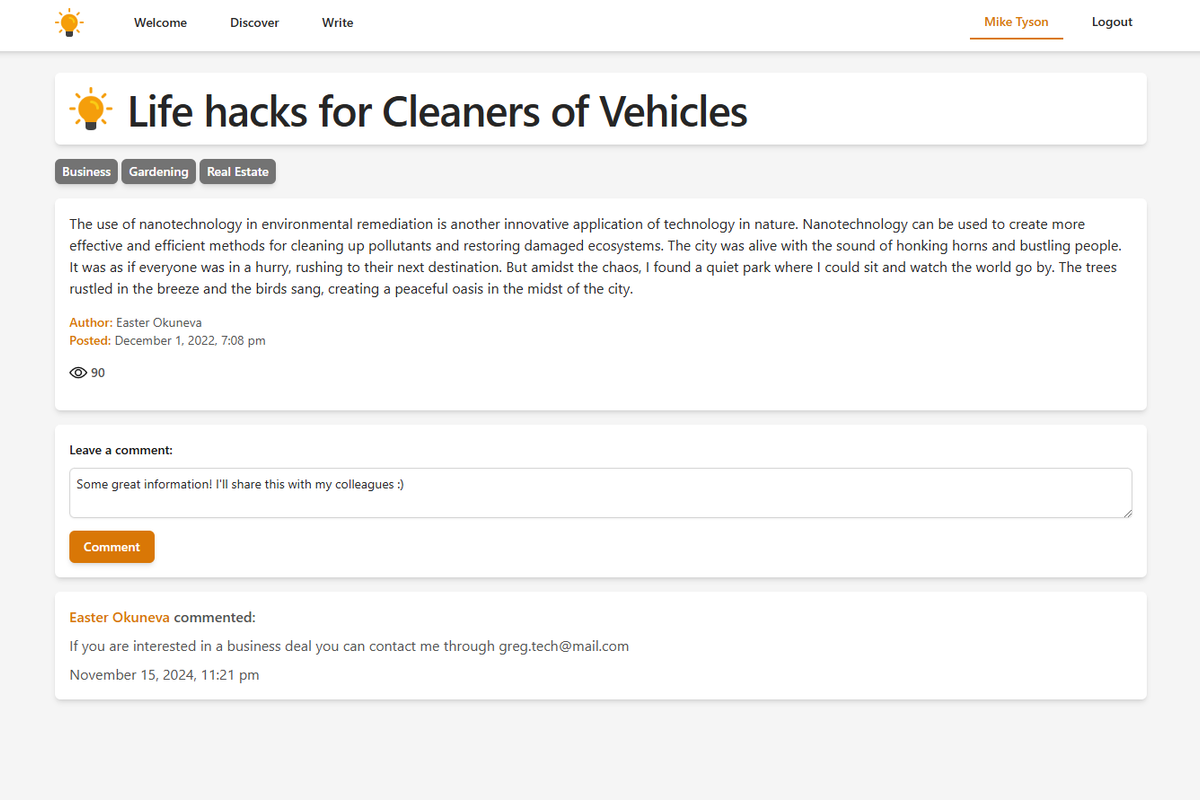Open the Write page

337,22
